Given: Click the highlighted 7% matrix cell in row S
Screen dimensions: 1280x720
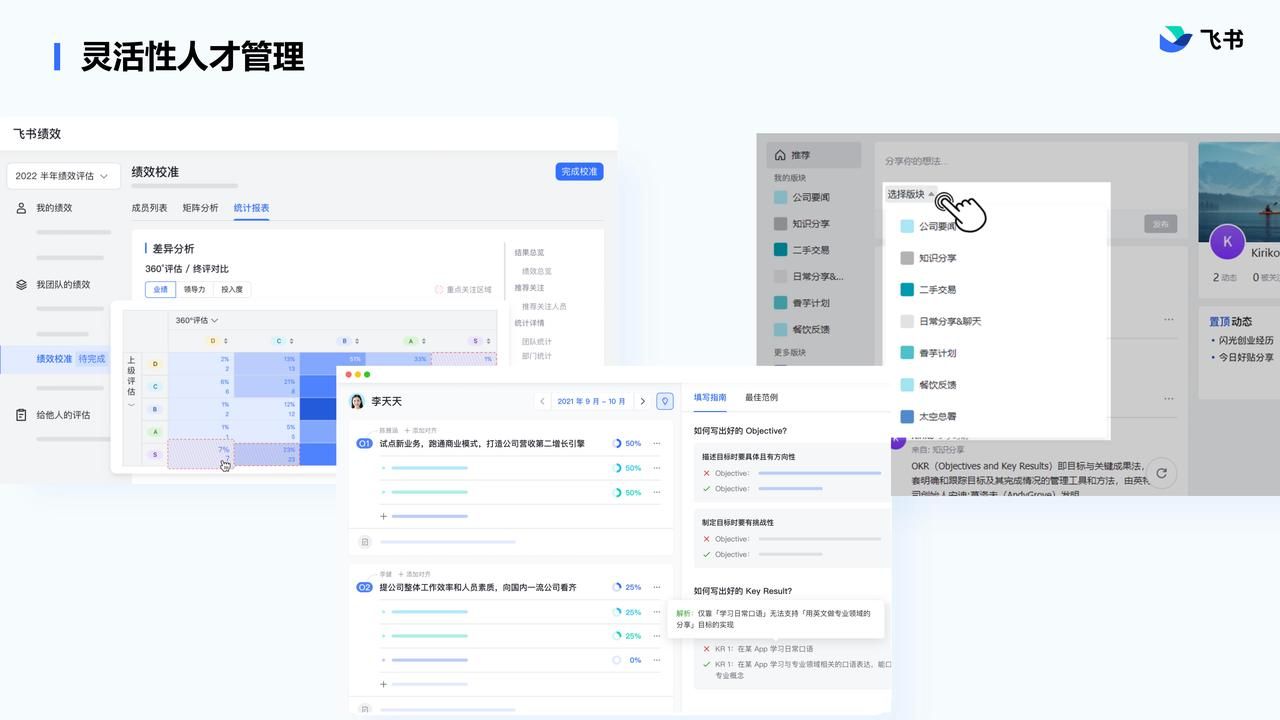Looking at the screenshot, I should point(200,454).
